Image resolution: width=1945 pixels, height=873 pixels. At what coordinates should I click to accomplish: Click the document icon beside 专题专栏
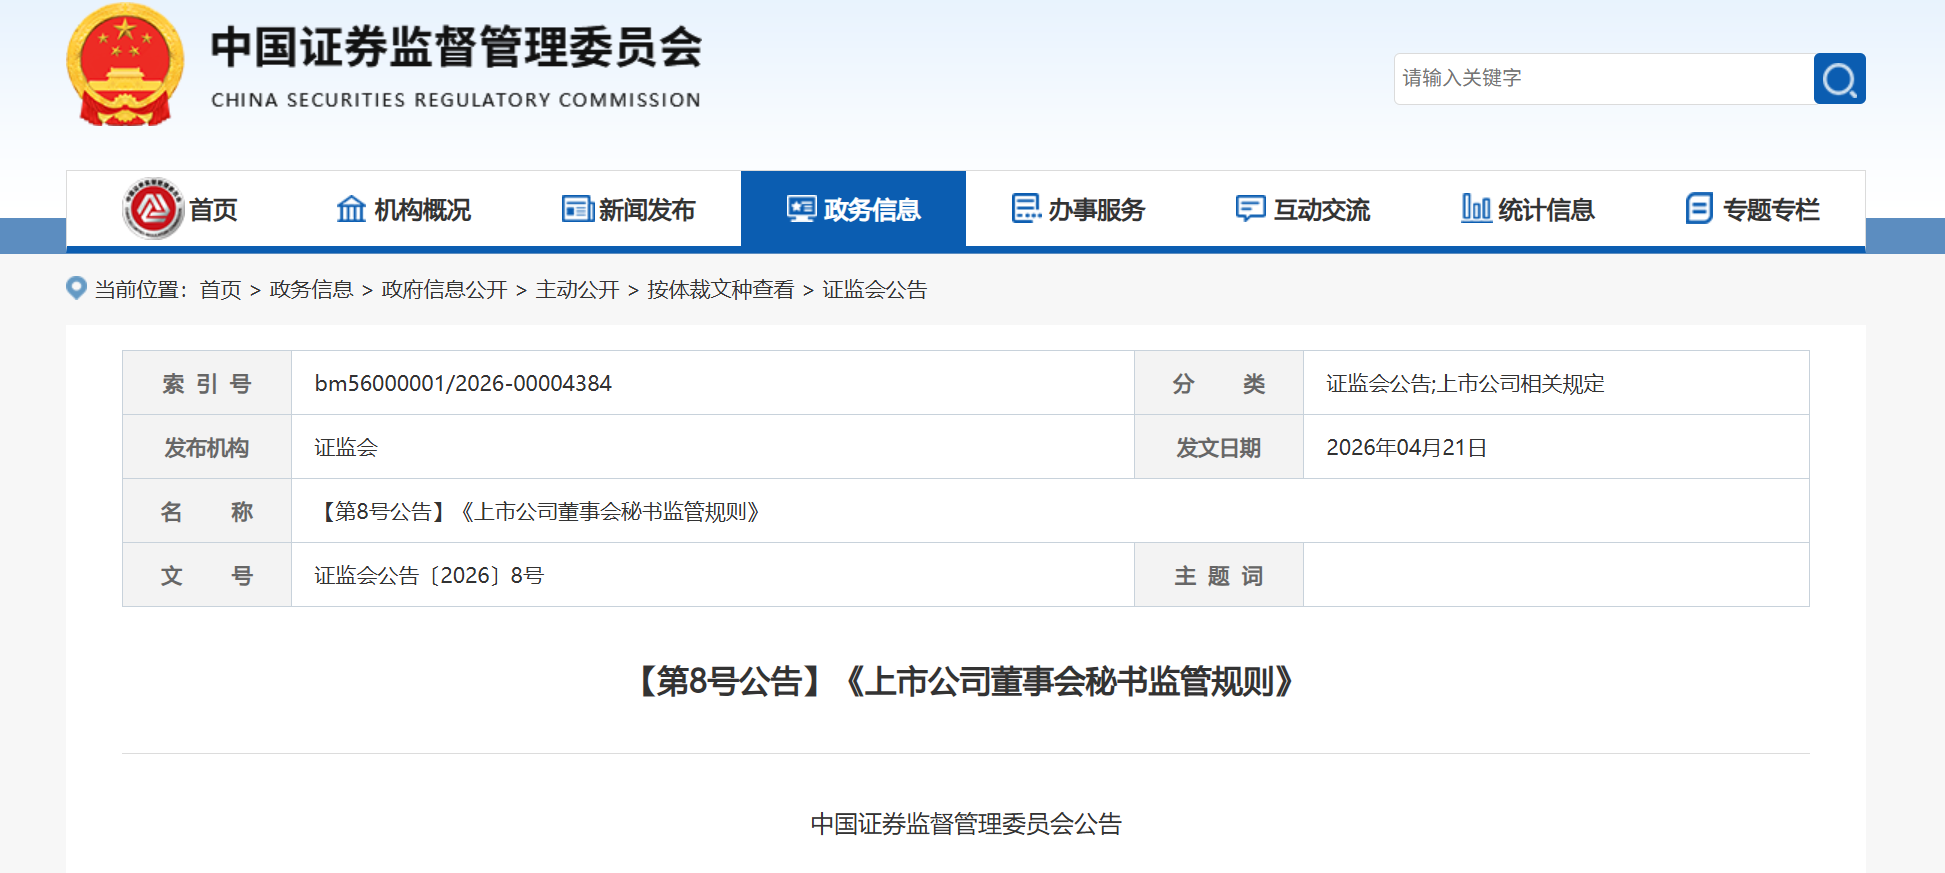coord(1699,209)
